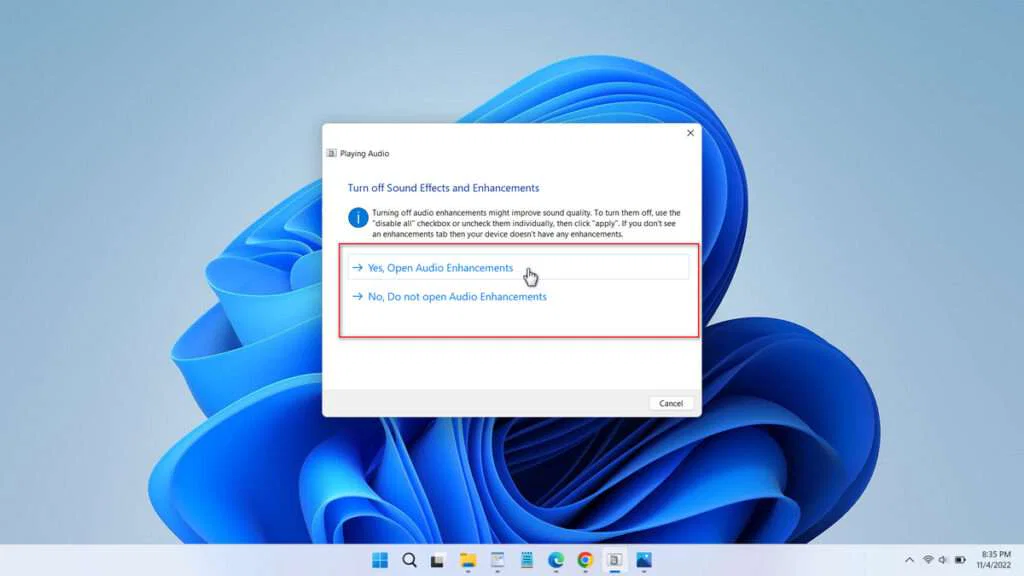Close the Playing Audio troubleshooter window
This screenshot has height=576, width=1024.
click(690, 132)
